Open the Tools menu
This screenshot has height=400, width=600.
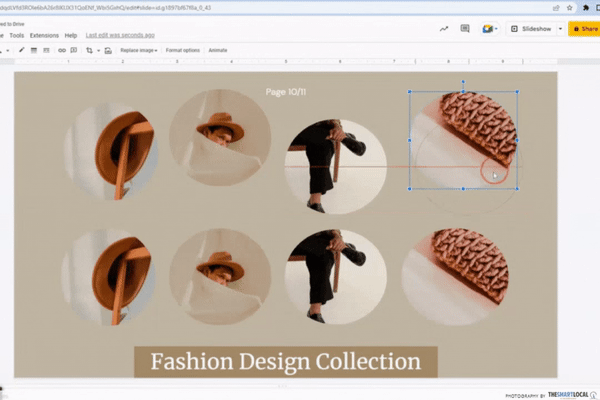tap(16, 35)
